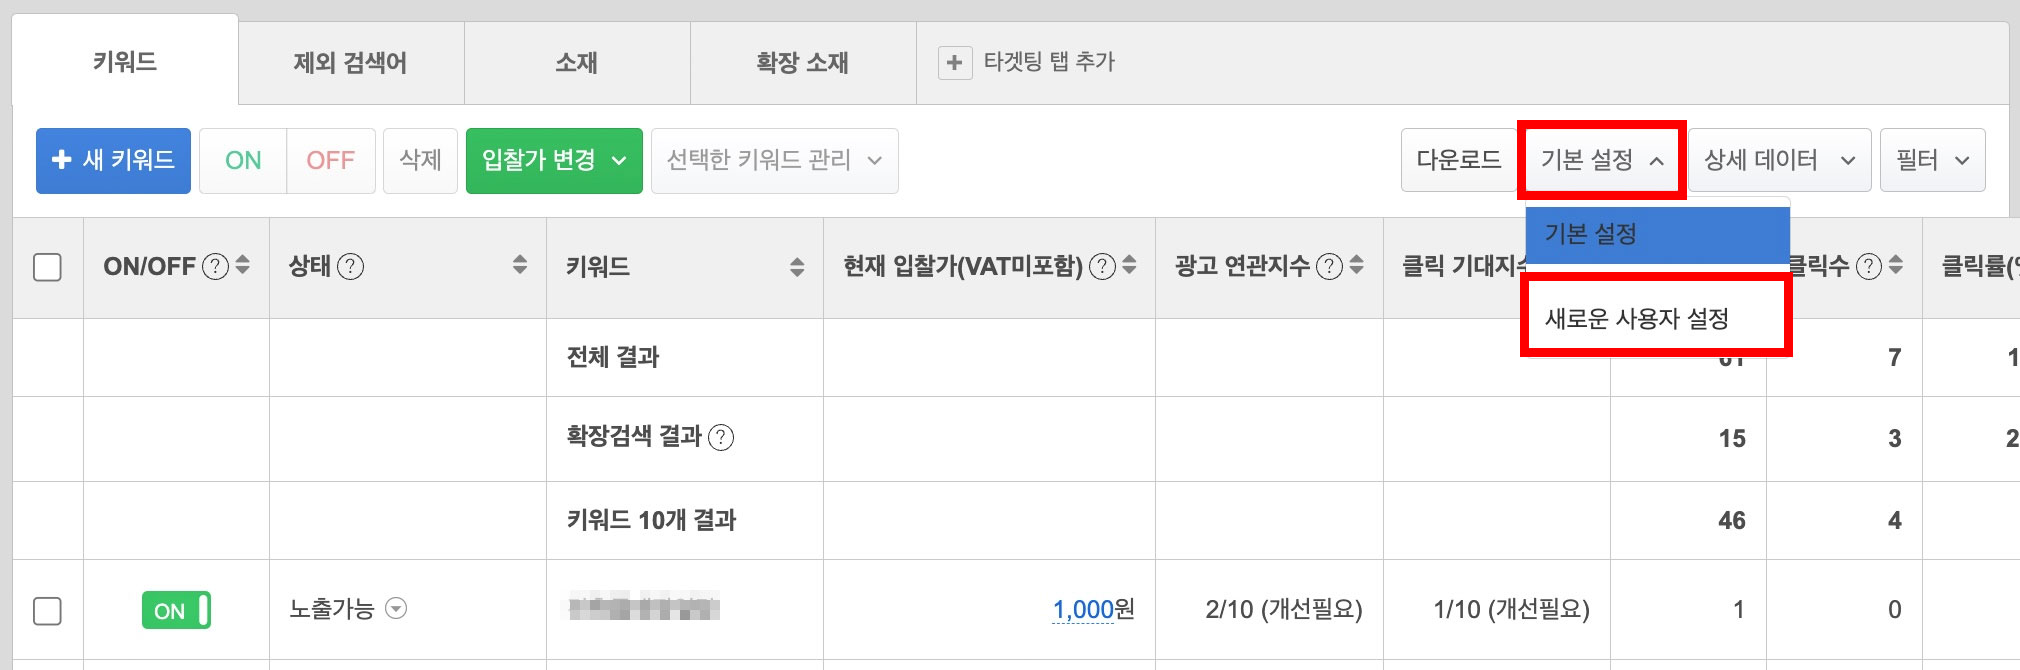Select 새로운 사용자 설정 menu option

point(1637,319)
